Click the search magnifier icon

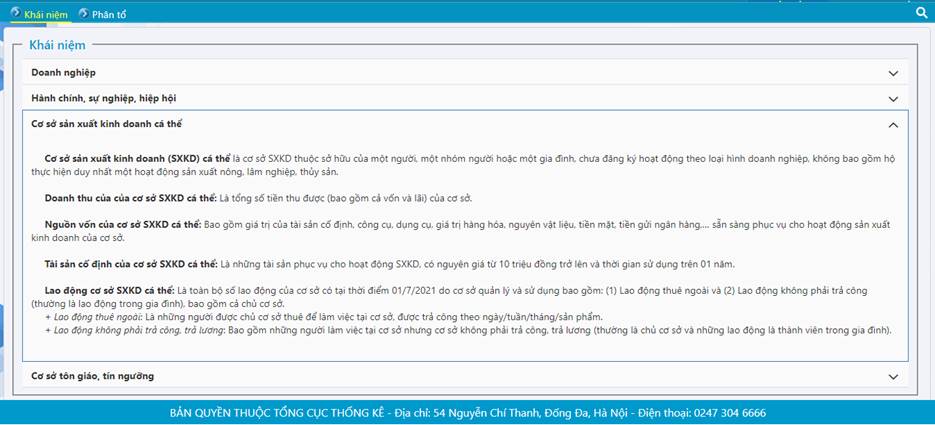(x=921, y=13)
